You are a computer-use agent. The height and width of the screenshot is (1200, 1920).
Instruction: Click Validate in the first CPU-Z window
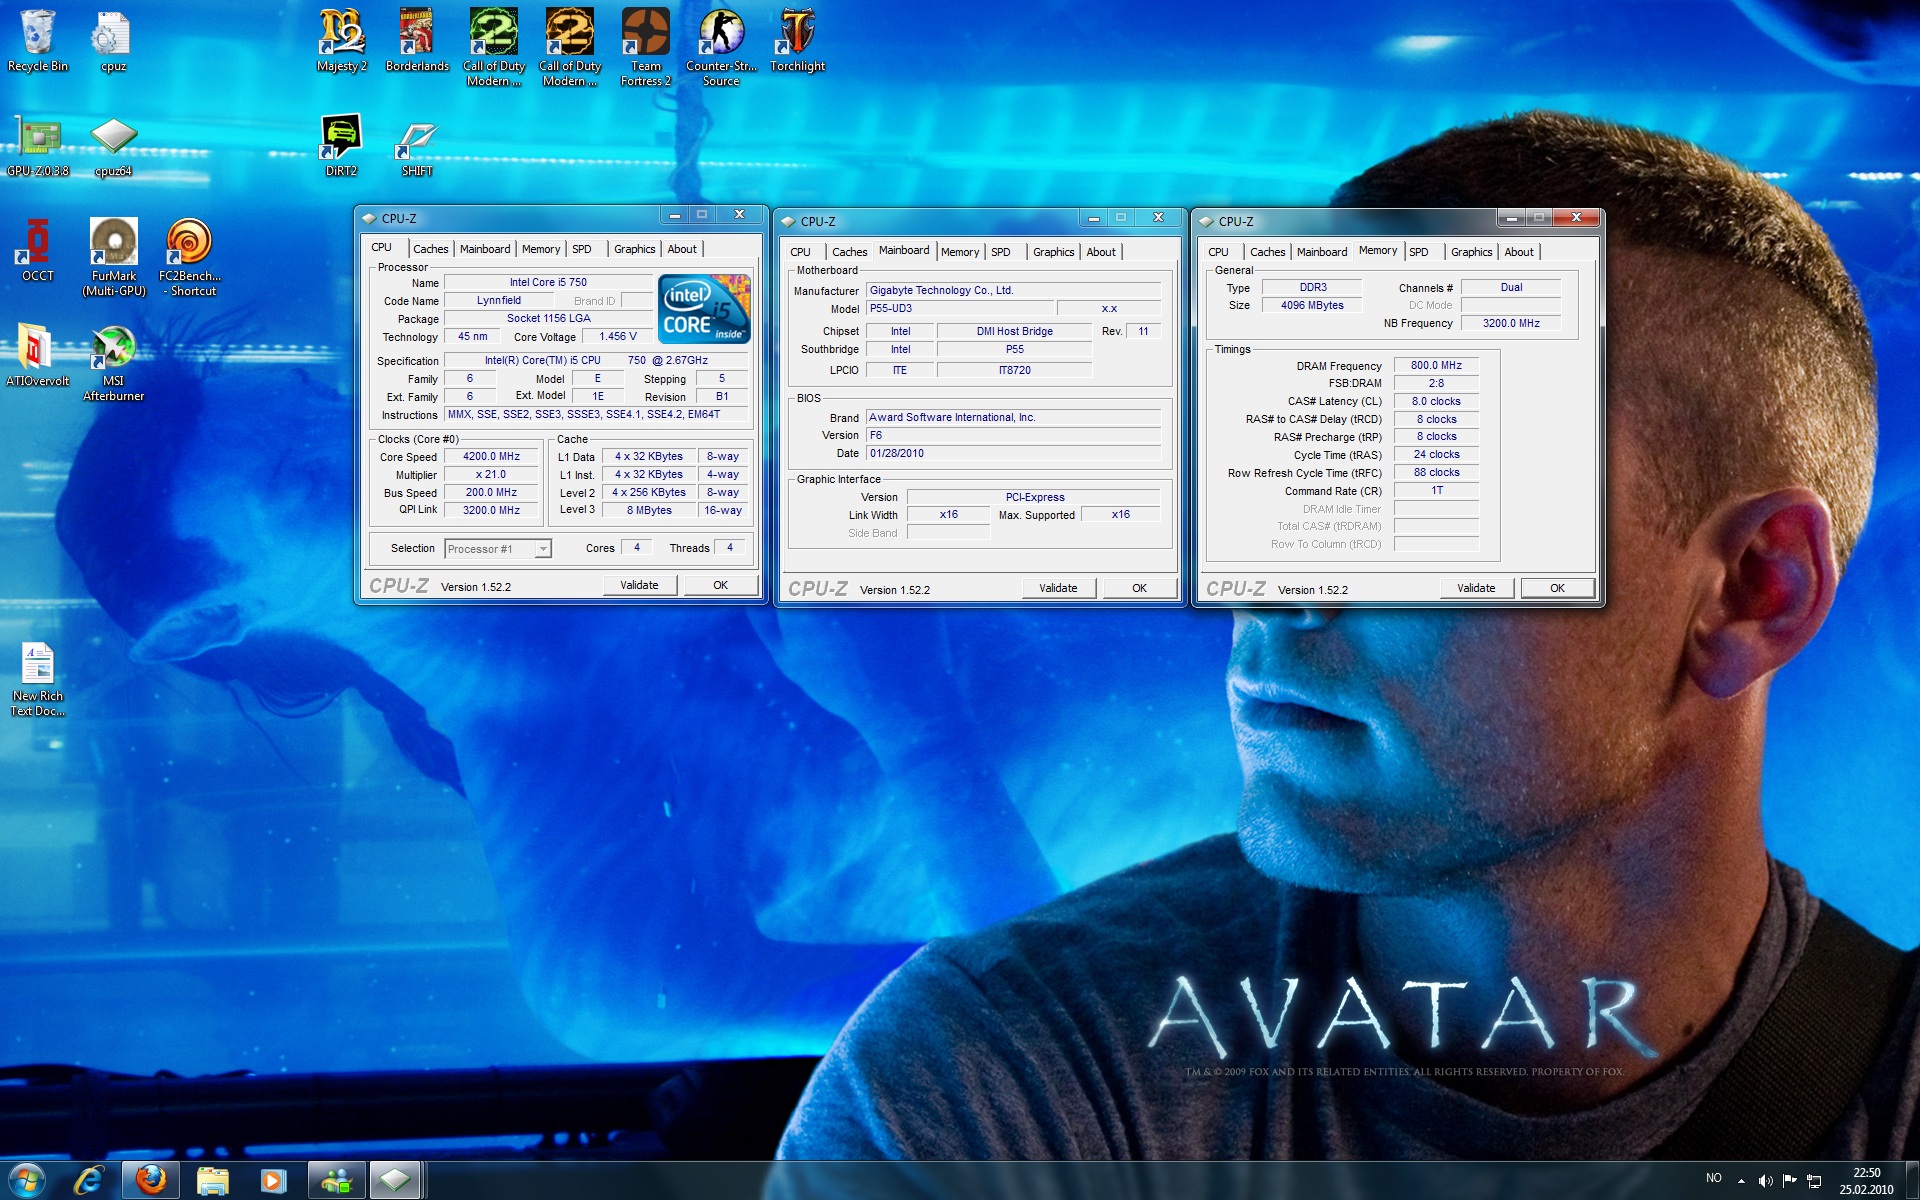pyautogui.click(x=639, y=585)
